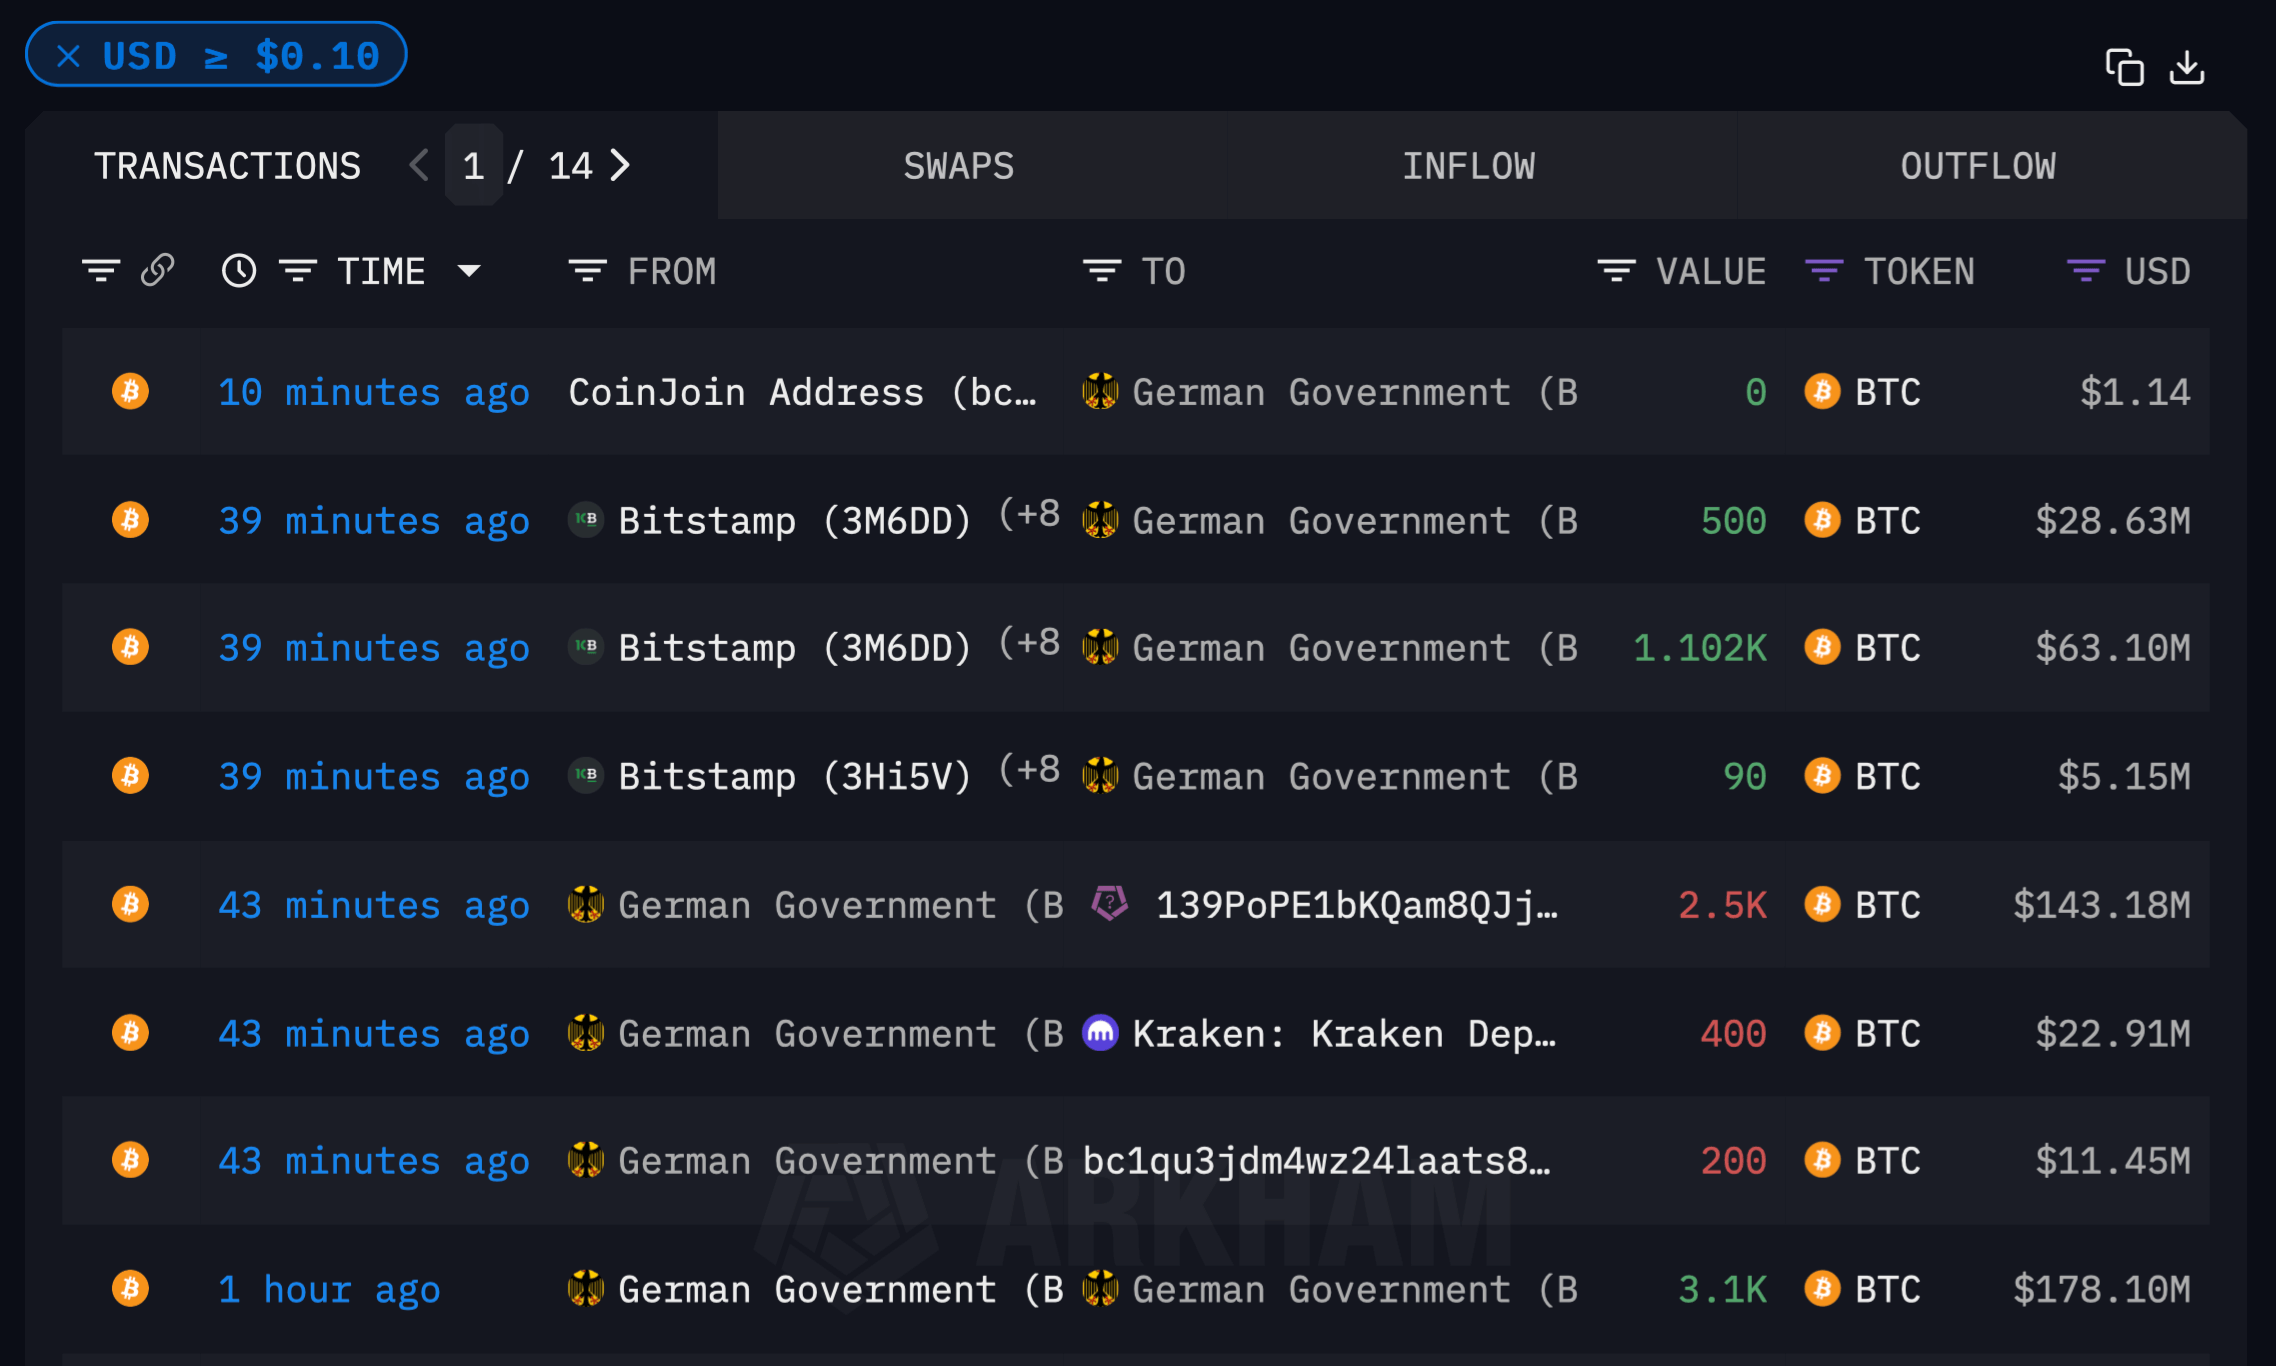Click Bitcoin chain icon in 1 hour row
Image resolution: width=2276 pixels, height=1366 pixels.
[130, 1288]
